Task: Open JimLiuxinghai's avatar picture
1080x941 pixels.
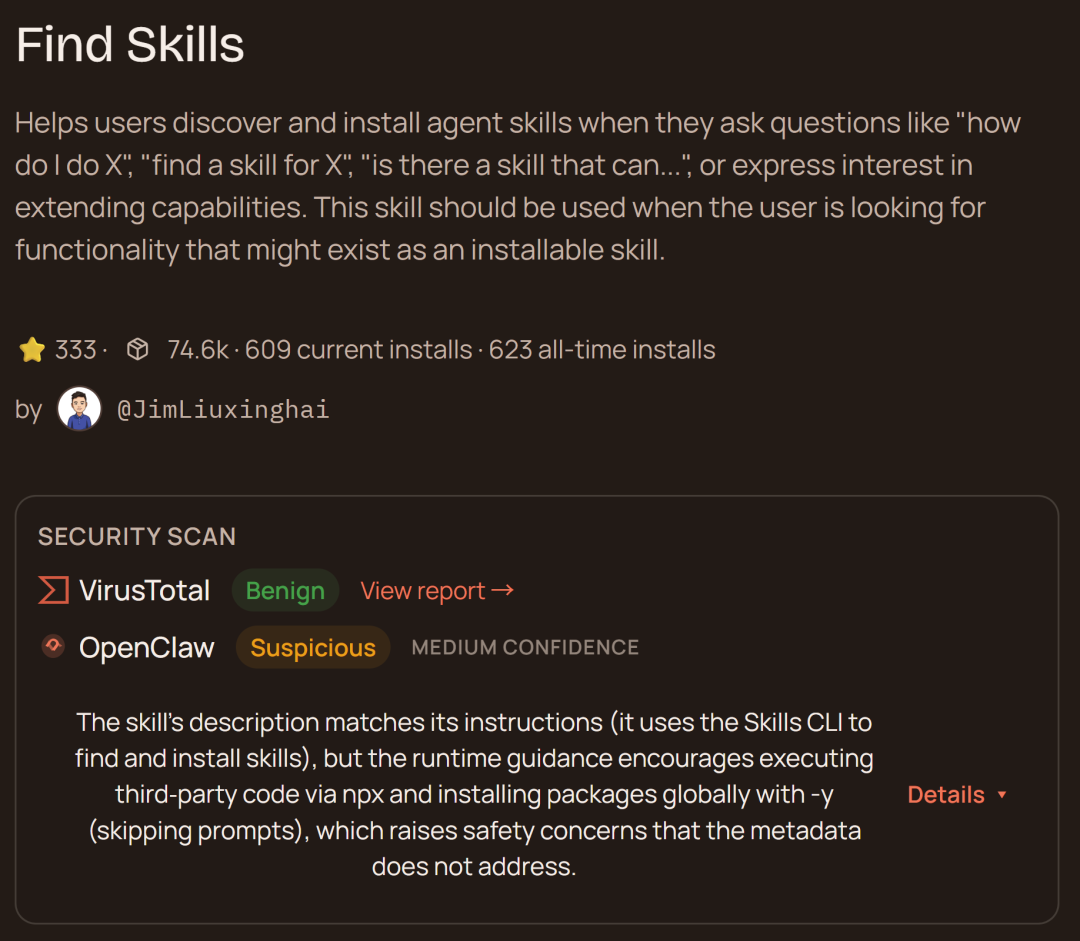Action: (x=79, y=409)
